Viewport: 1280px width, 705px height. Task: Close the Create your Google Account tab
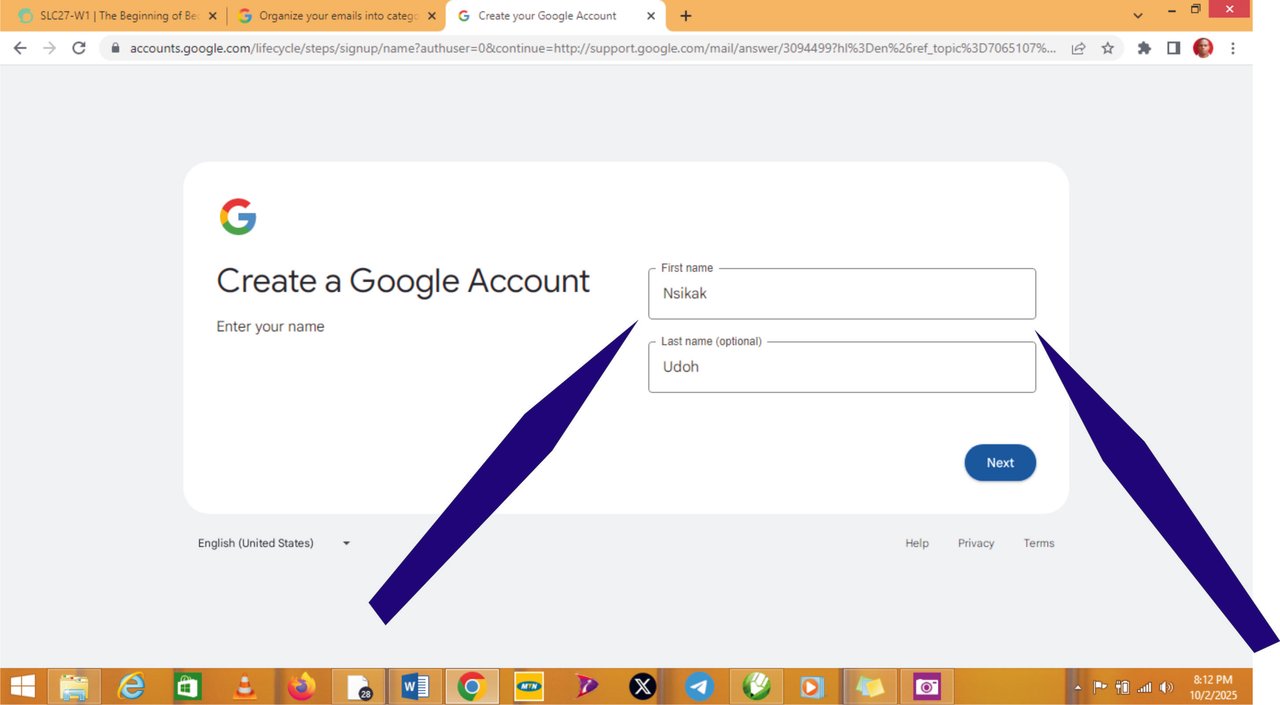(x=651, y=16)
